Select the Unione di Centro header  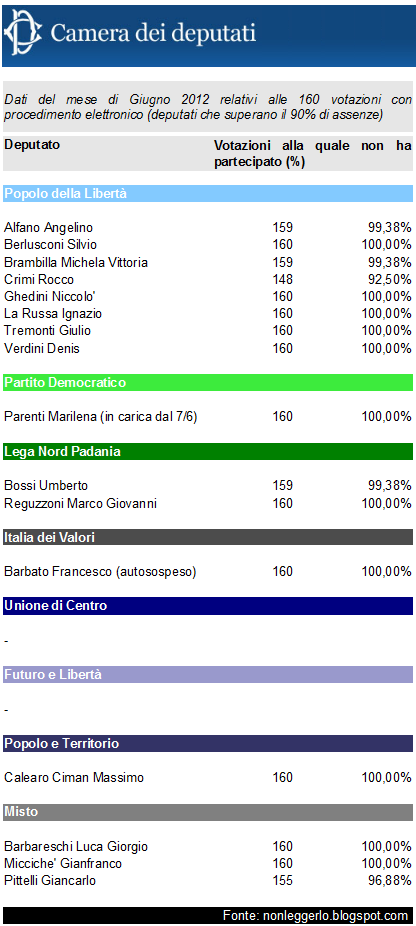click(x=208, y=606)
